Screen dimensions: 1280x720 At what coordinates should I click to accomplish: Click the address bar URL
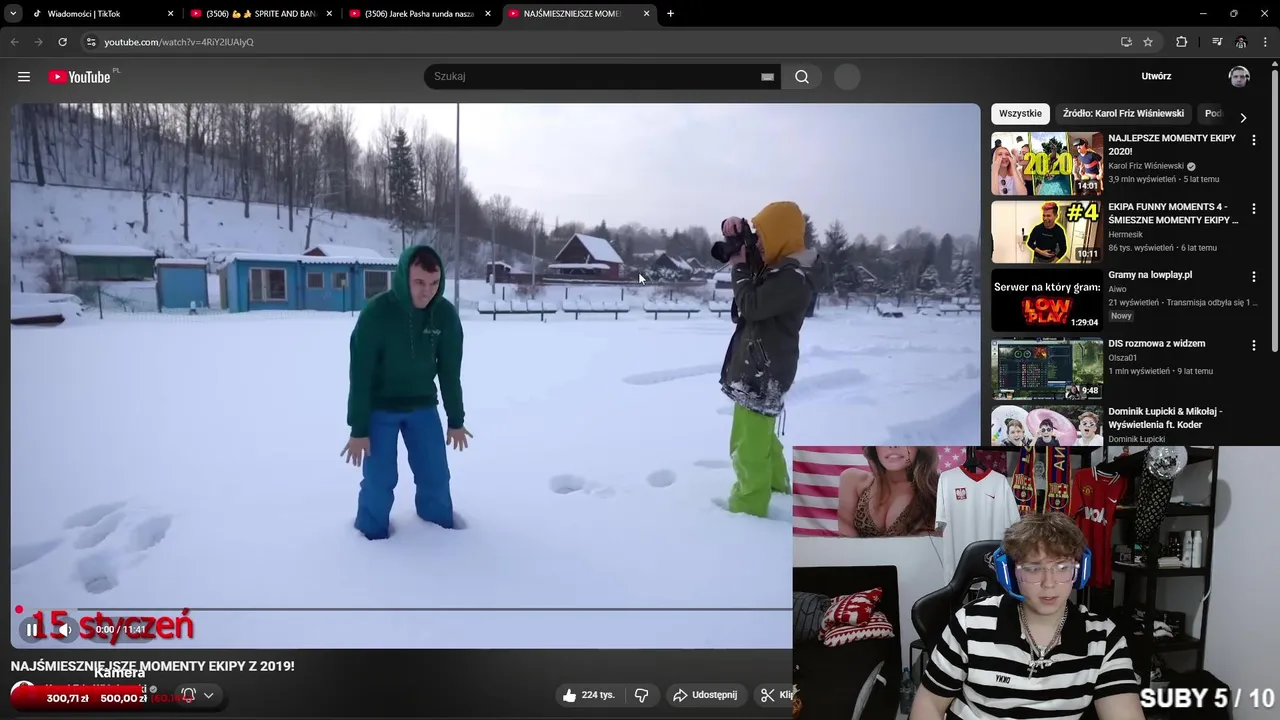click(179, 42)
